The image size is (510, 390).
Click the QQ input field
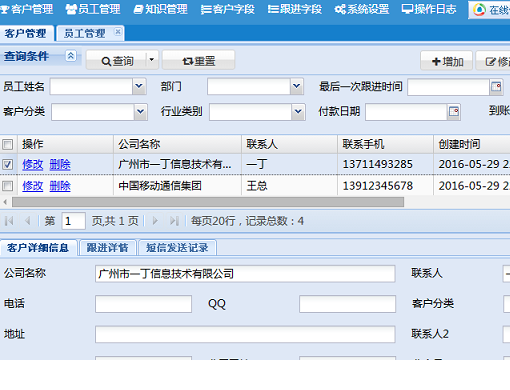(347, 304)
